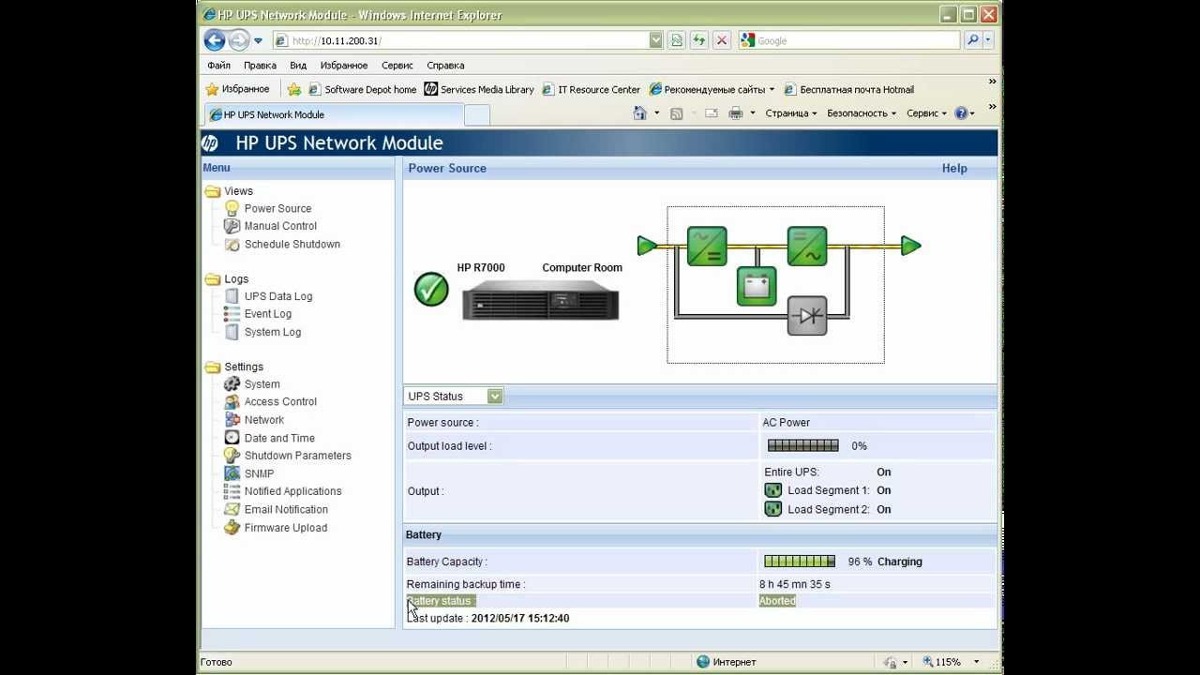Click the Date and Time clock icon
This screenshot has height=675, width=1200.
(232, 438)
